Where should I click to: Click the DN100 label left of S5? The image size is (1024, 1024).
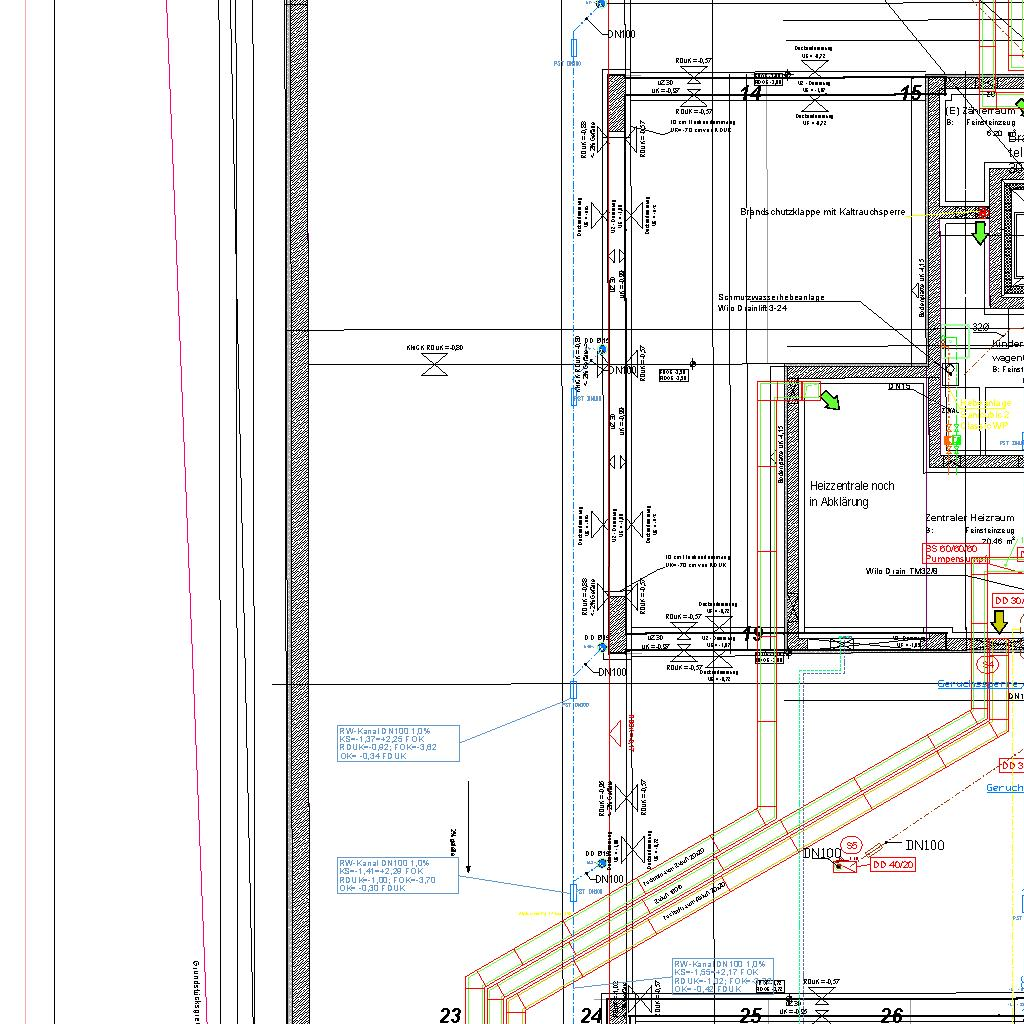[x=822, y=853]
